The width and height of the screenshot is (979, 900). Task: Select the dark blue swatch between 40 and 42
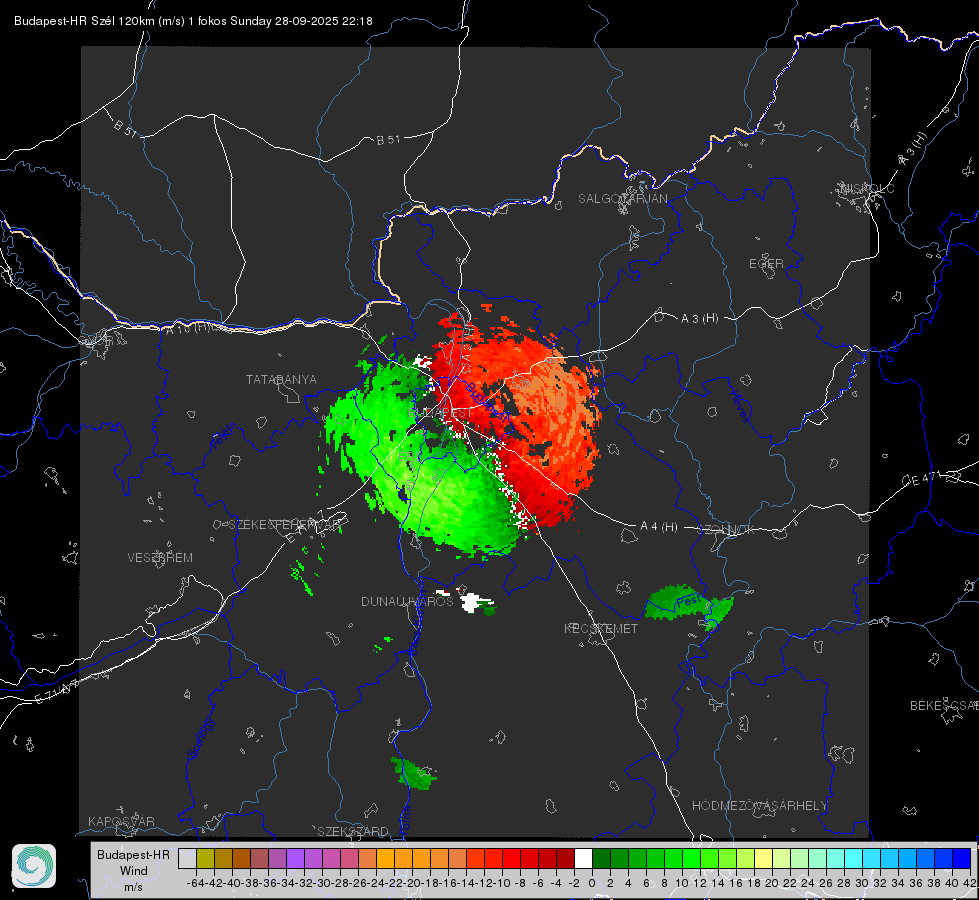point(962,858)
